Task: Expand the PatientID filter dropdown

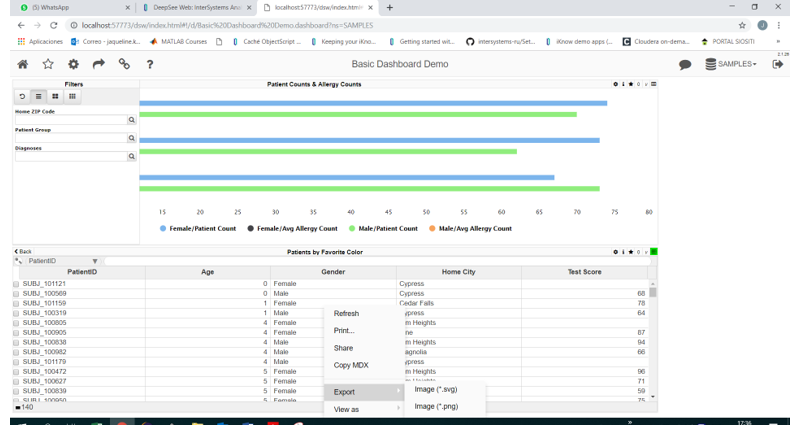Action: (95, 261)
